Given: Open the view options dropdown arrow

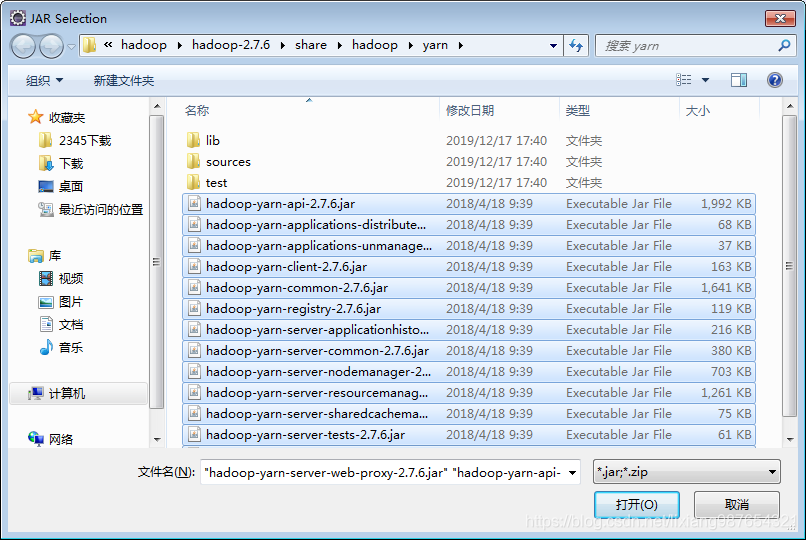Looking at the screenshot, I should tap(705, 80).
